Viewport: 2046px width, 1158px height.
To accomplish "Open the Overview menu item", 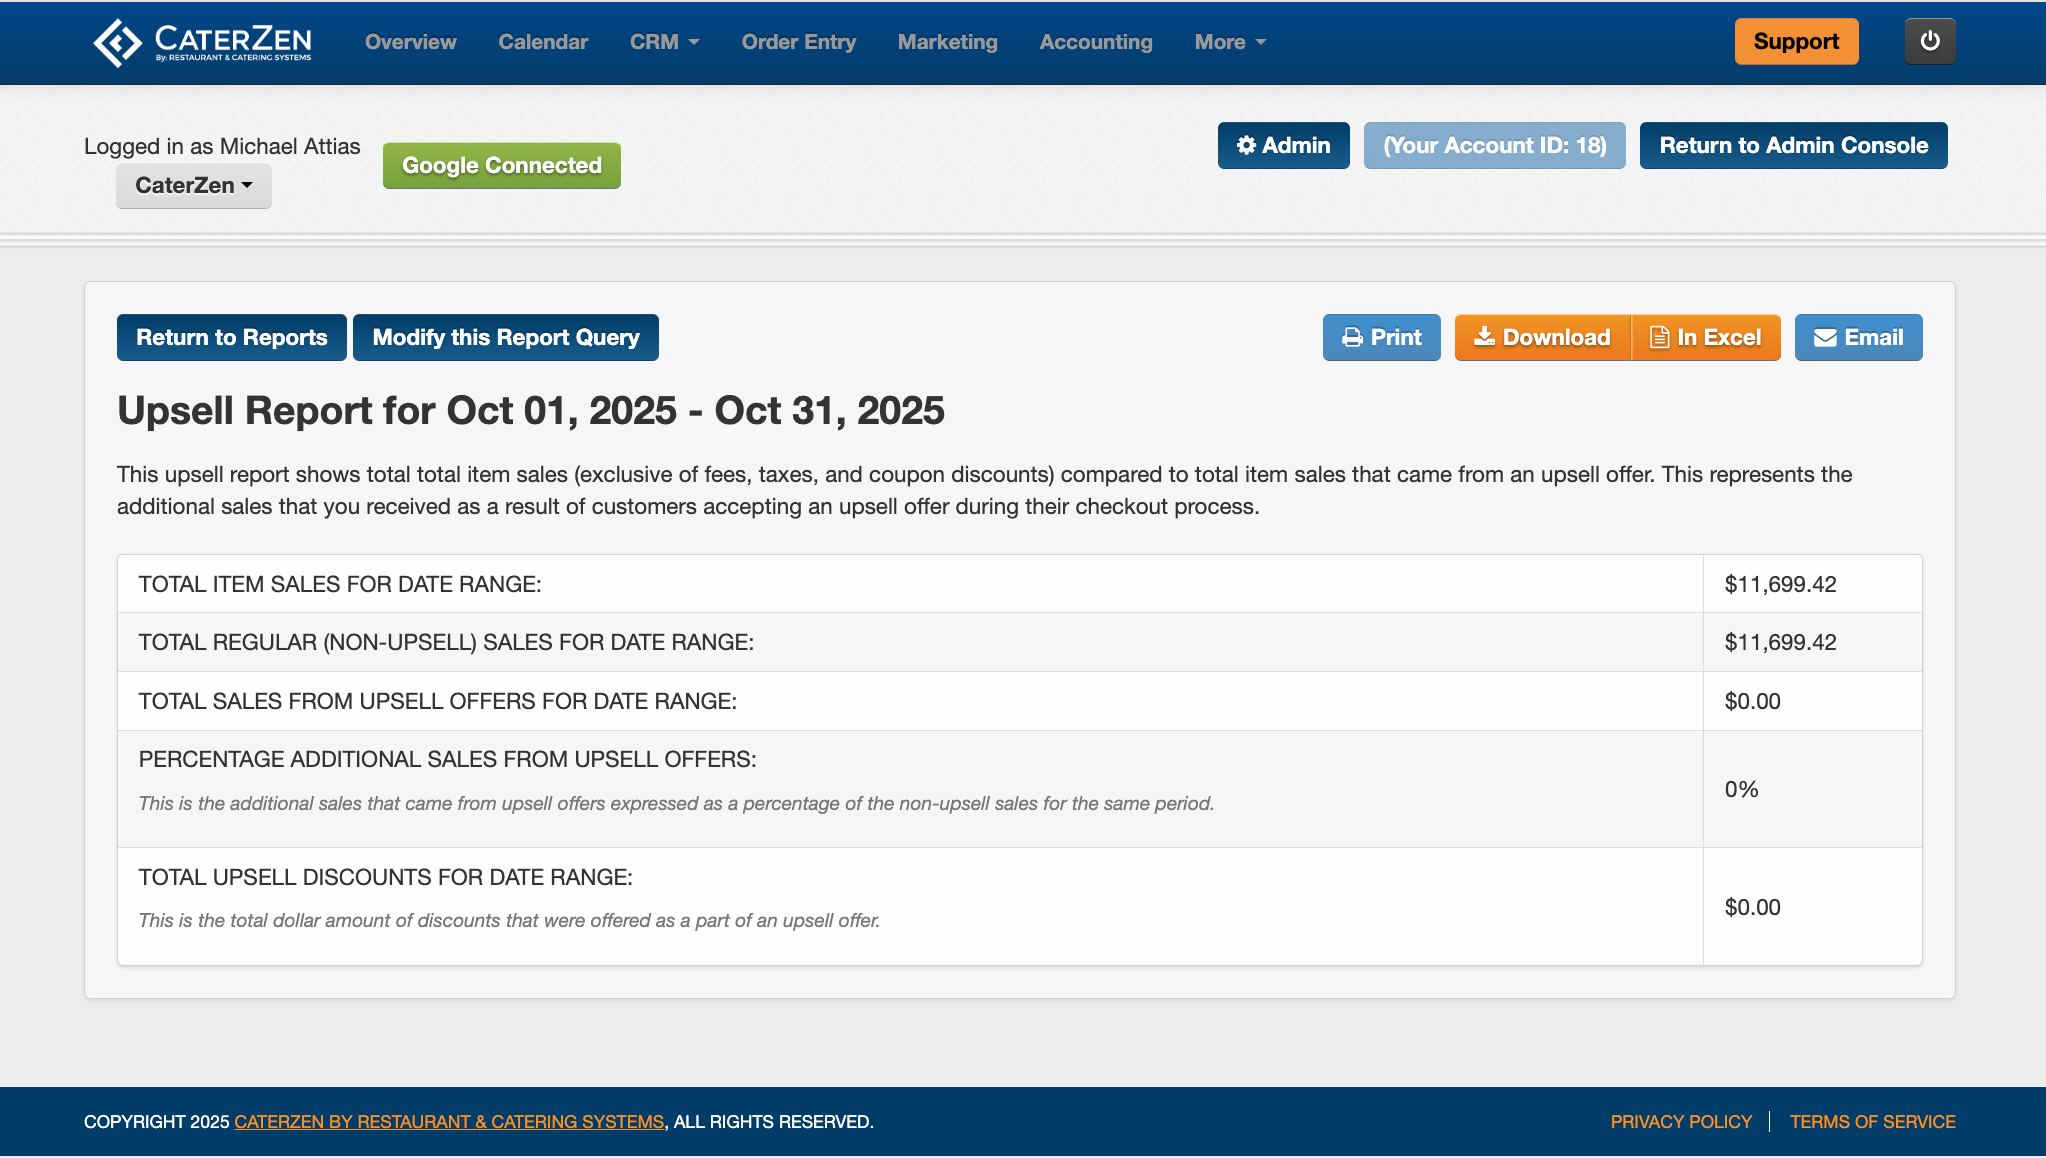I will click(410, 42).
